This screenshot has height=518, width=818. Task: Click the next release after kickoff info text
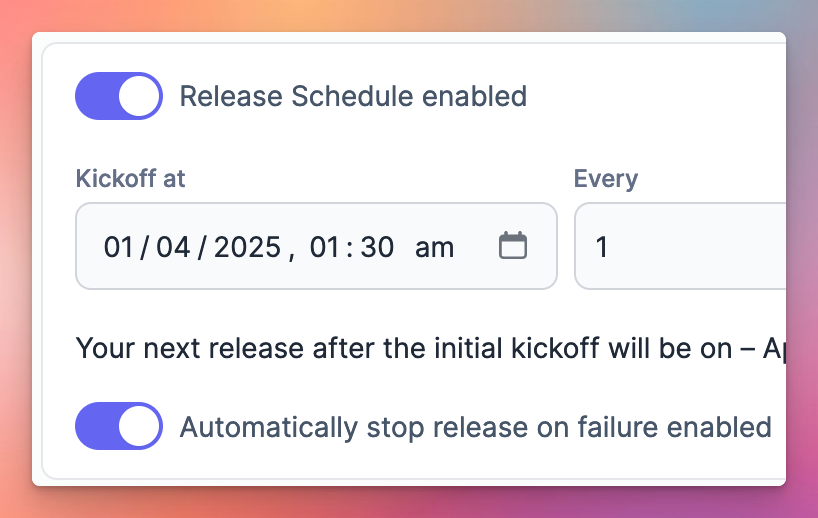tap(430, 348)
